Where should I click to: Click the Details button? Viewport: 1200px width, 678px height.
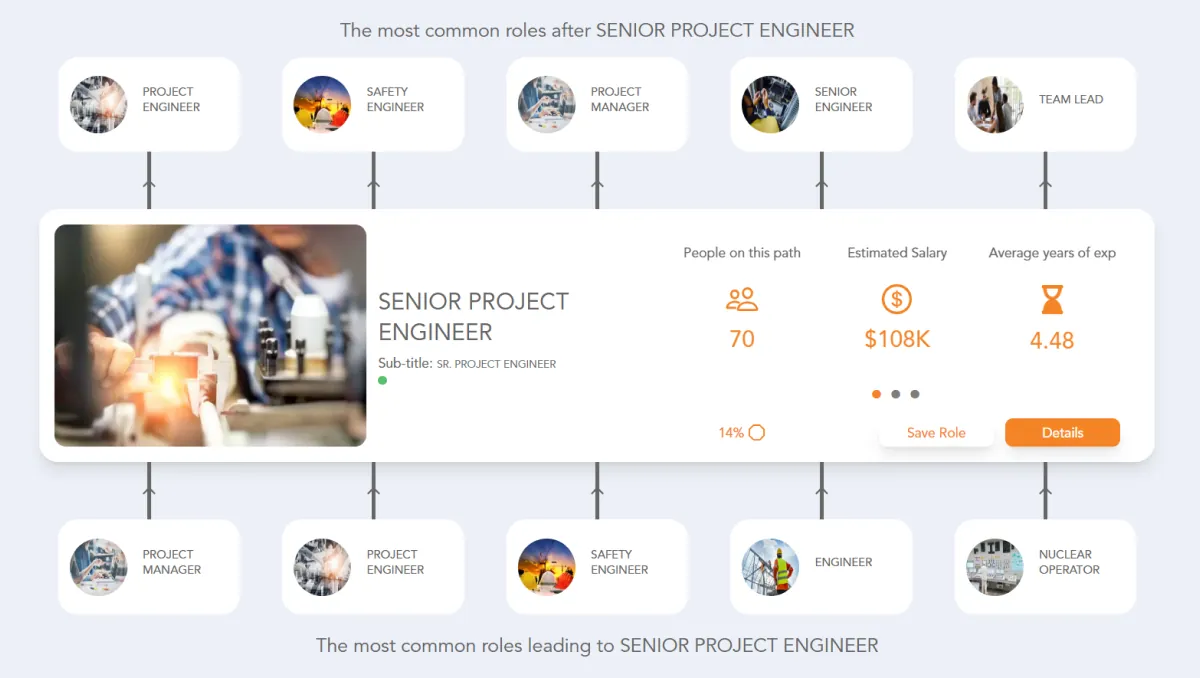pos(1062,432)
